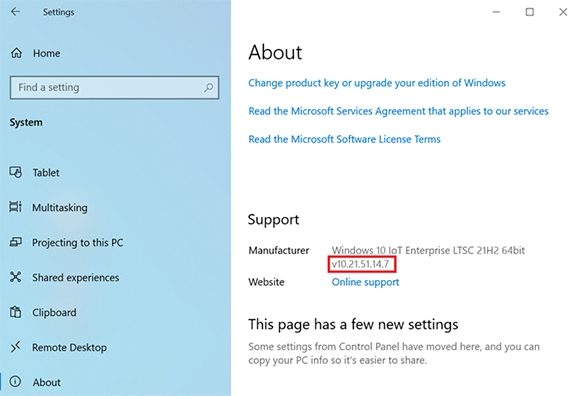The width and height of the screenshot is (580, 396).
Task: Open the Online support link
Action: click(x=365, y=282)
